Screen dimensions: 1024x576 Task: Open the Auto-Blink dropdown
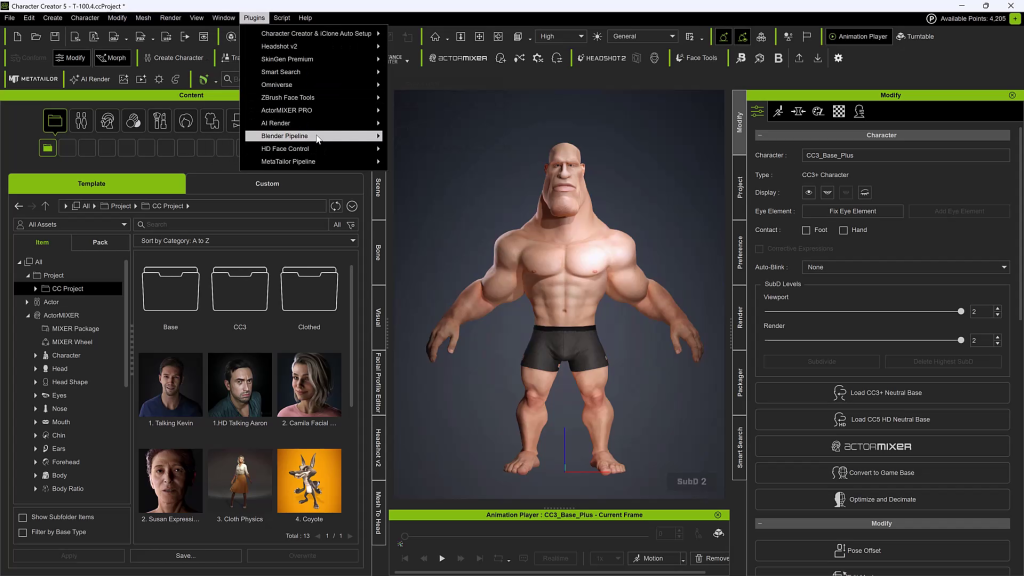point(906,267)
